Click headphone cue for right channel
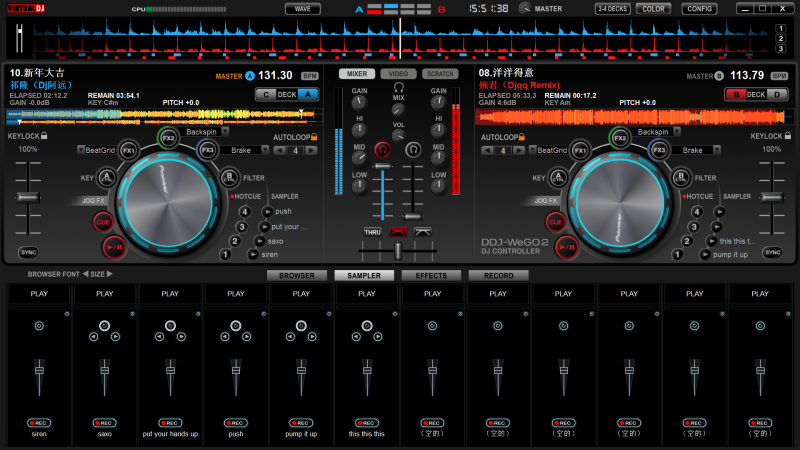 [x=413, y=149]
